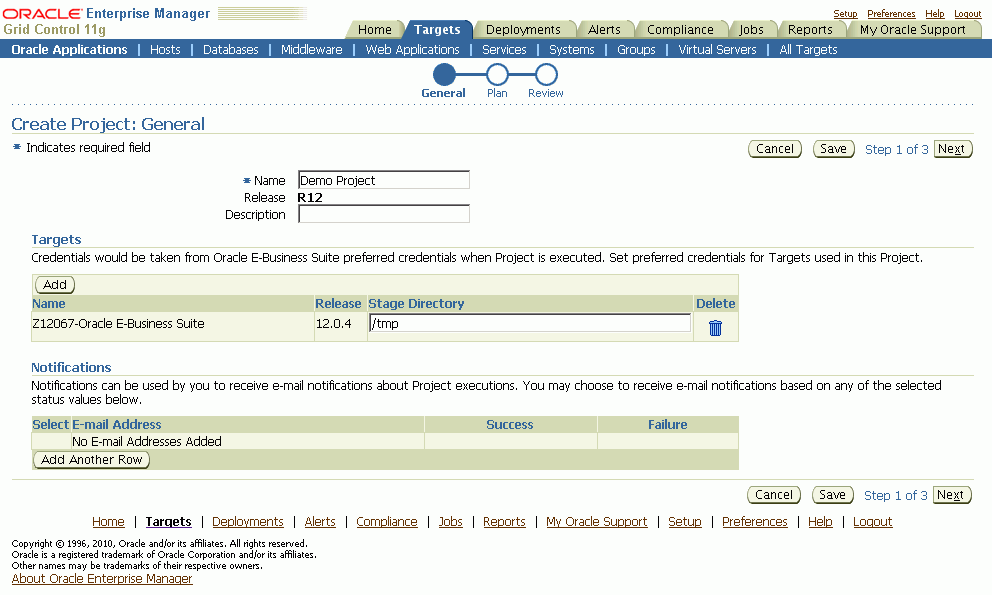Image resolution: width=992 pixels, height=595 pixels.
Task: Jump to the Review step circle
Action: [x=546, y=75]
